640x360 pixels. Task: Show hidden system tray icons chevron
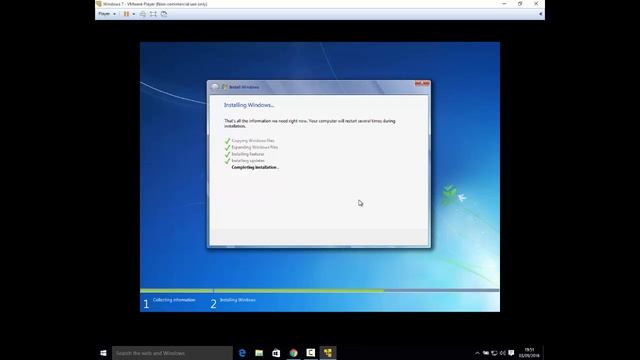click(477, 353)
